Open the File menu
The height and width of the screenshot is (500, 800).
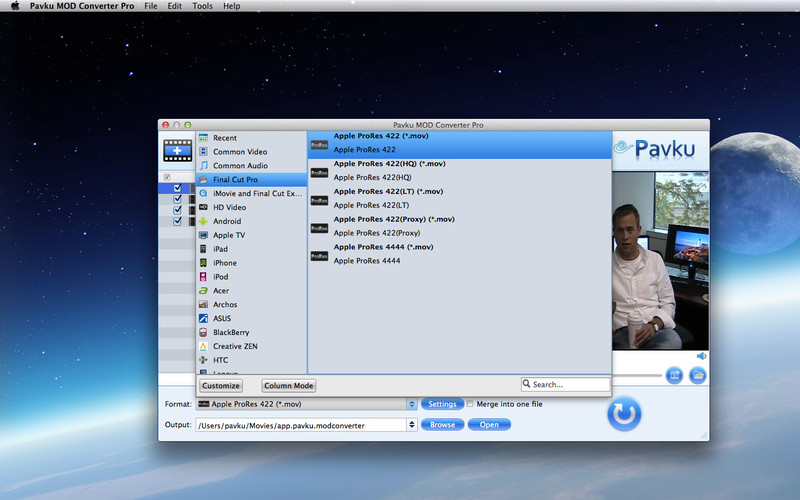(x=151, y=6)
